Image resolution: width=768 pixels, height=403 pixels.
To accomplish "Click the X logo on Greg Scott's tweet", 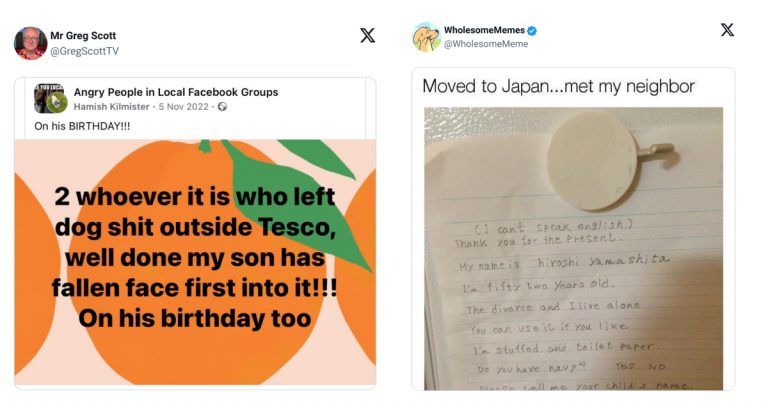I will click(367, 35).
